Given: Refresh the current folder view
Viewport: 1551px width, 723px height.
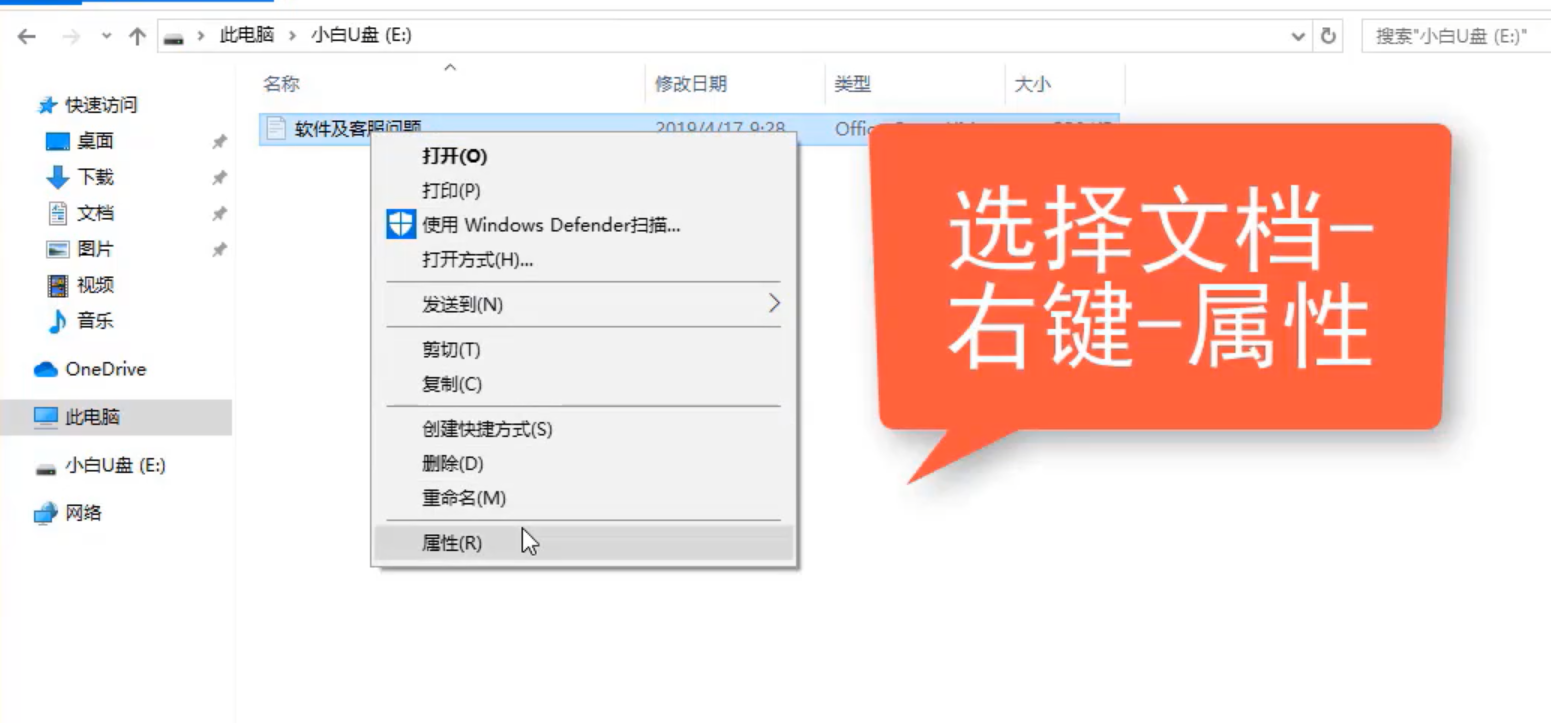Looking at the screenshot, I should tap(1328, 36).
